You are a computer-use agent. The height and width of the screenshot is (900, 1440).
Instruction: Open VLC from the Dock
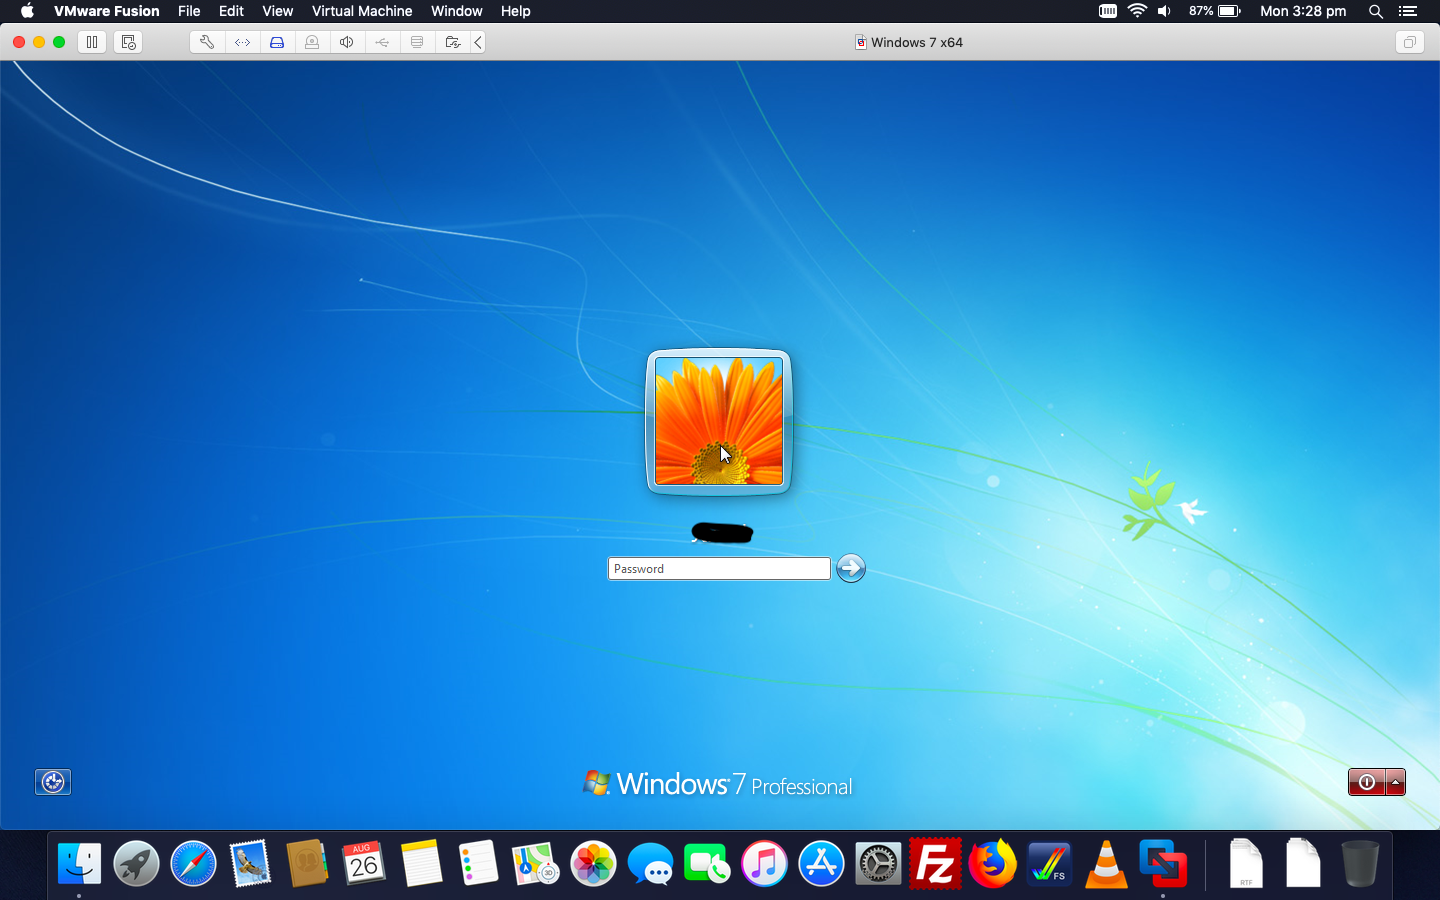click(1106, 863)
